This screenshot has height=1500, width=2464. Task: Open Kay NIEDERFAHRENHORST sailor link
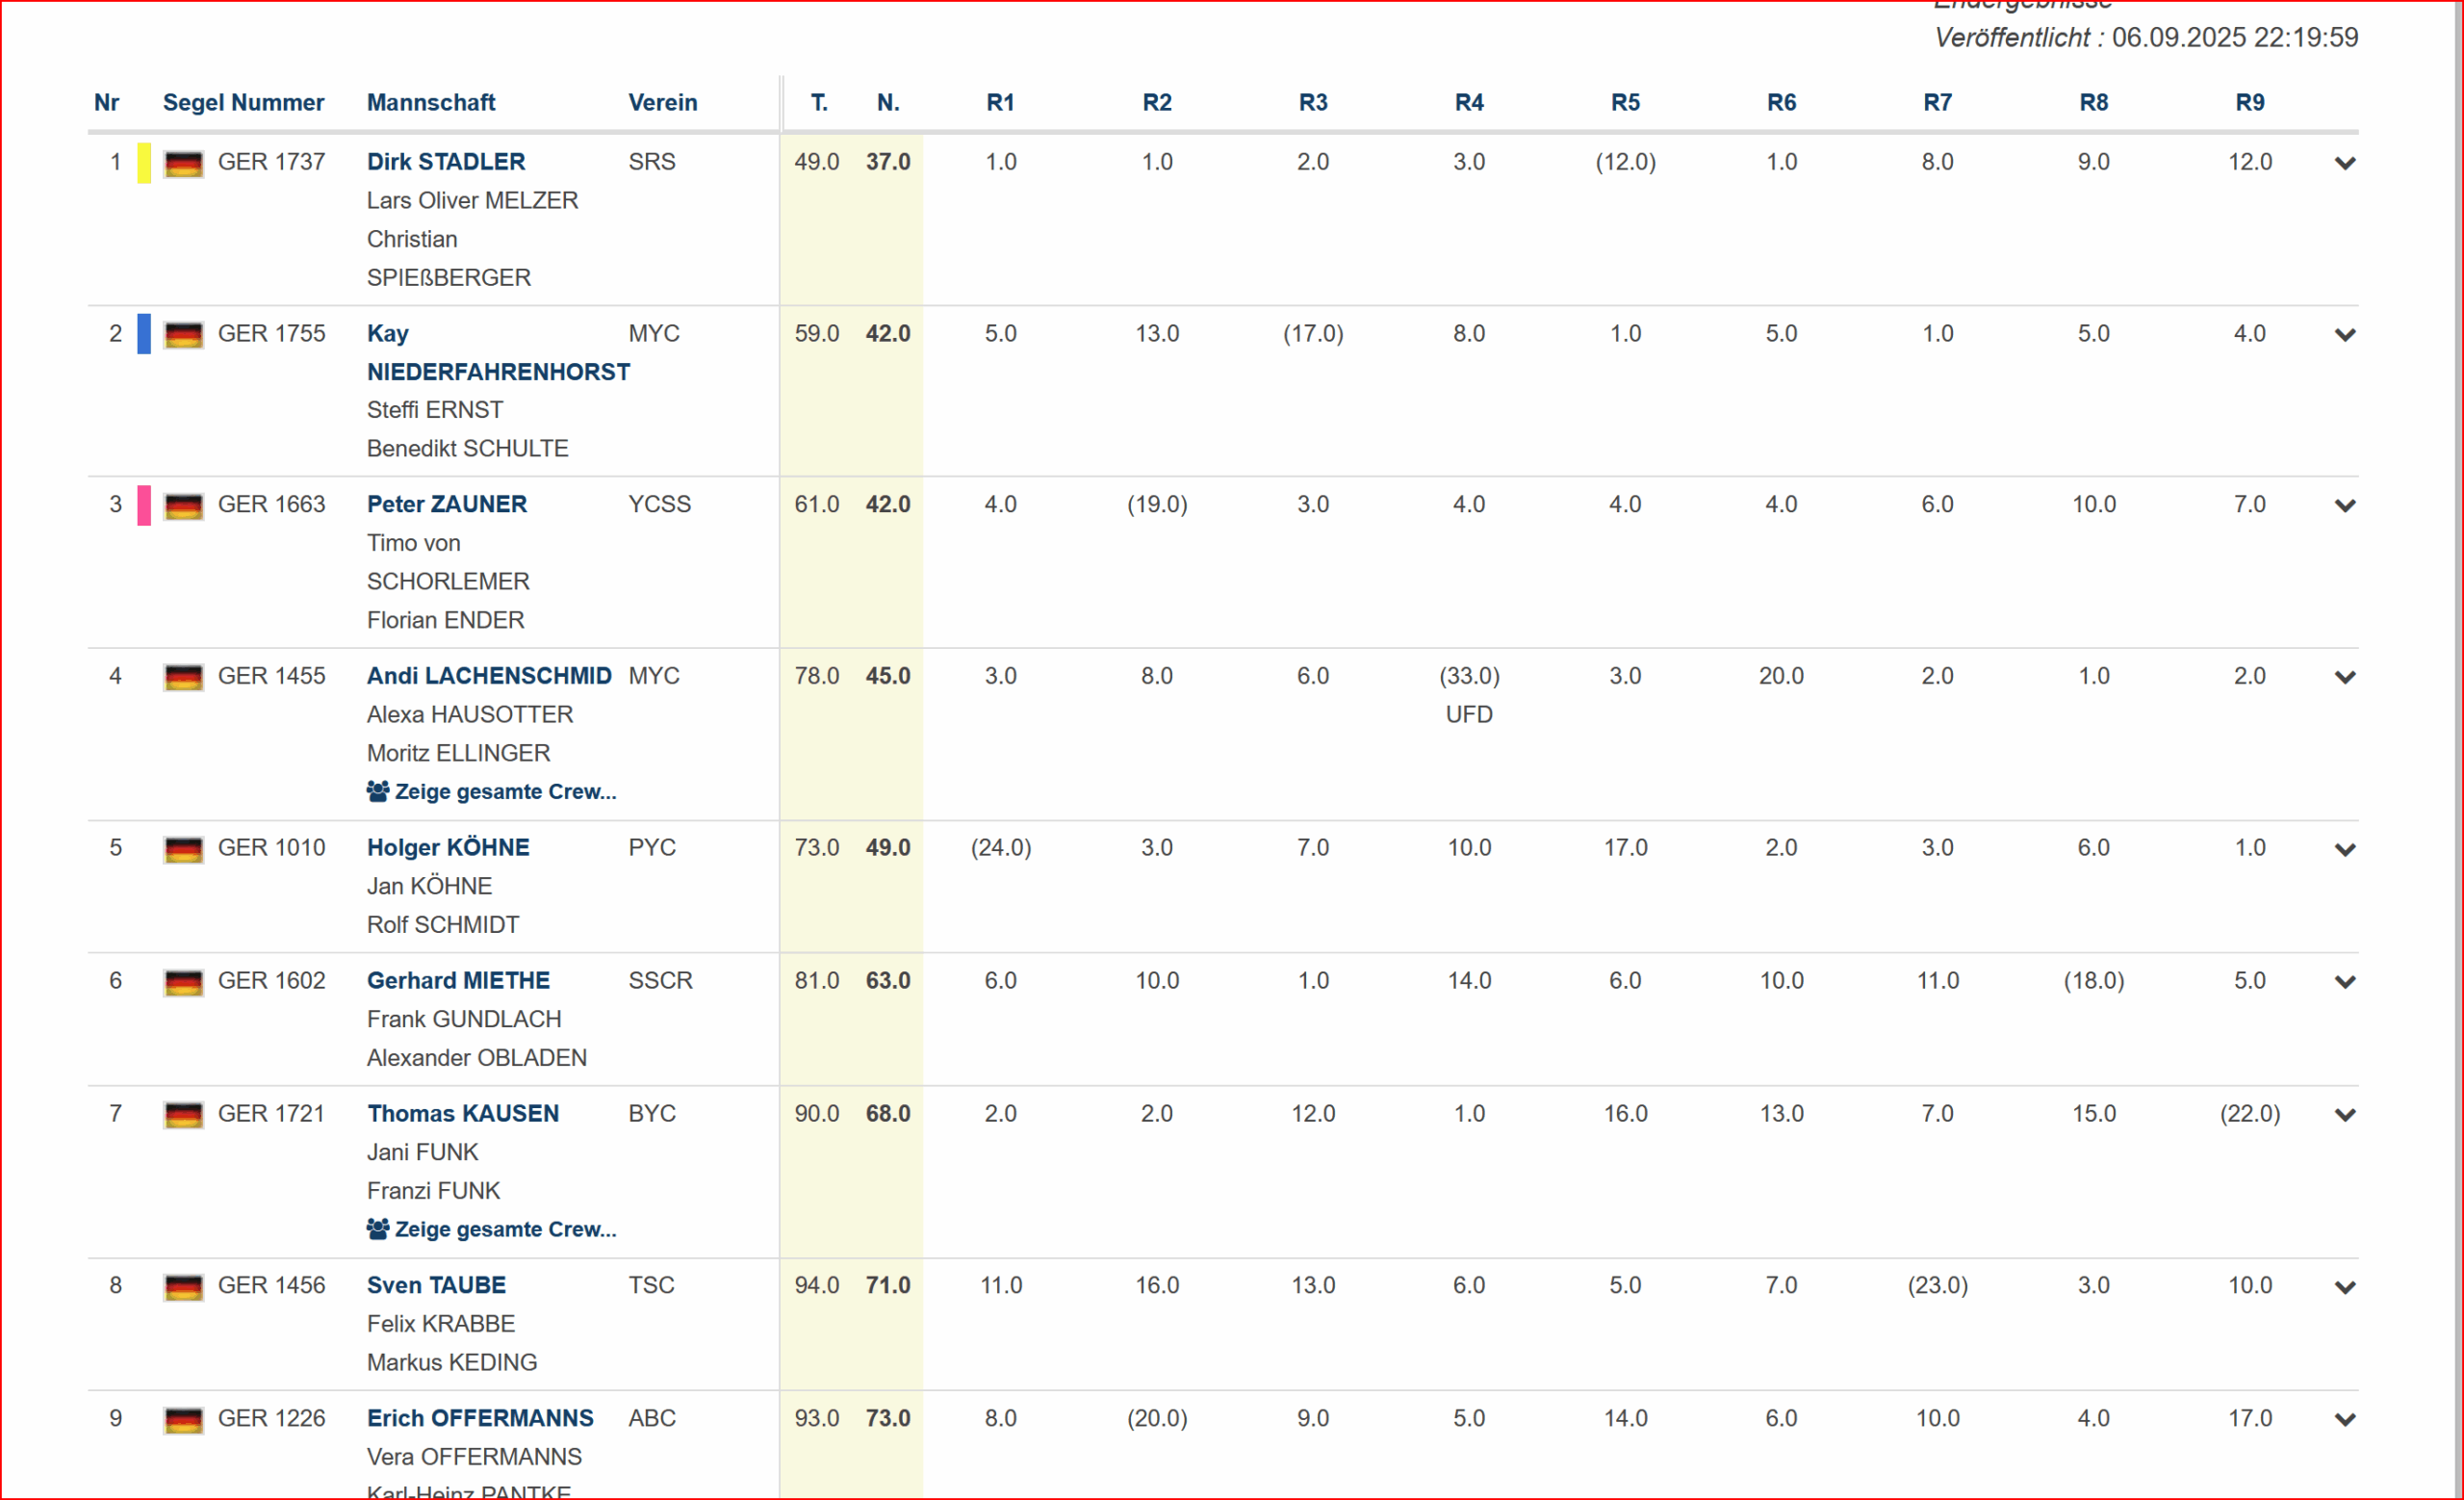pyautogui.click(x=497, y=371)
